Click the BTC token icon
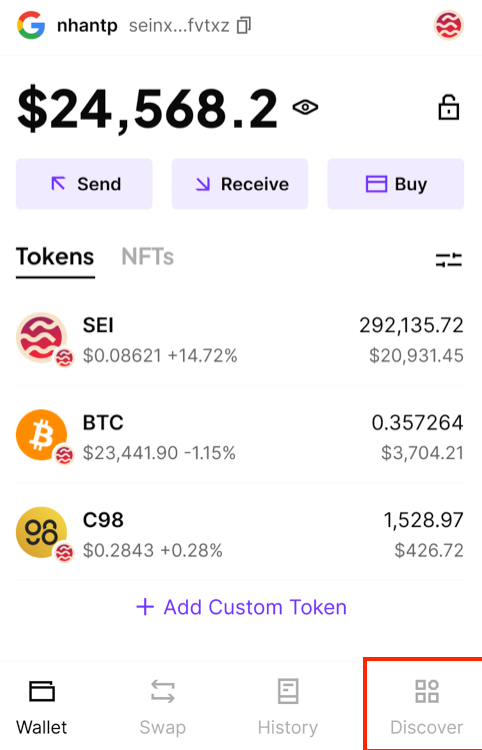 [x=42, y=435]
